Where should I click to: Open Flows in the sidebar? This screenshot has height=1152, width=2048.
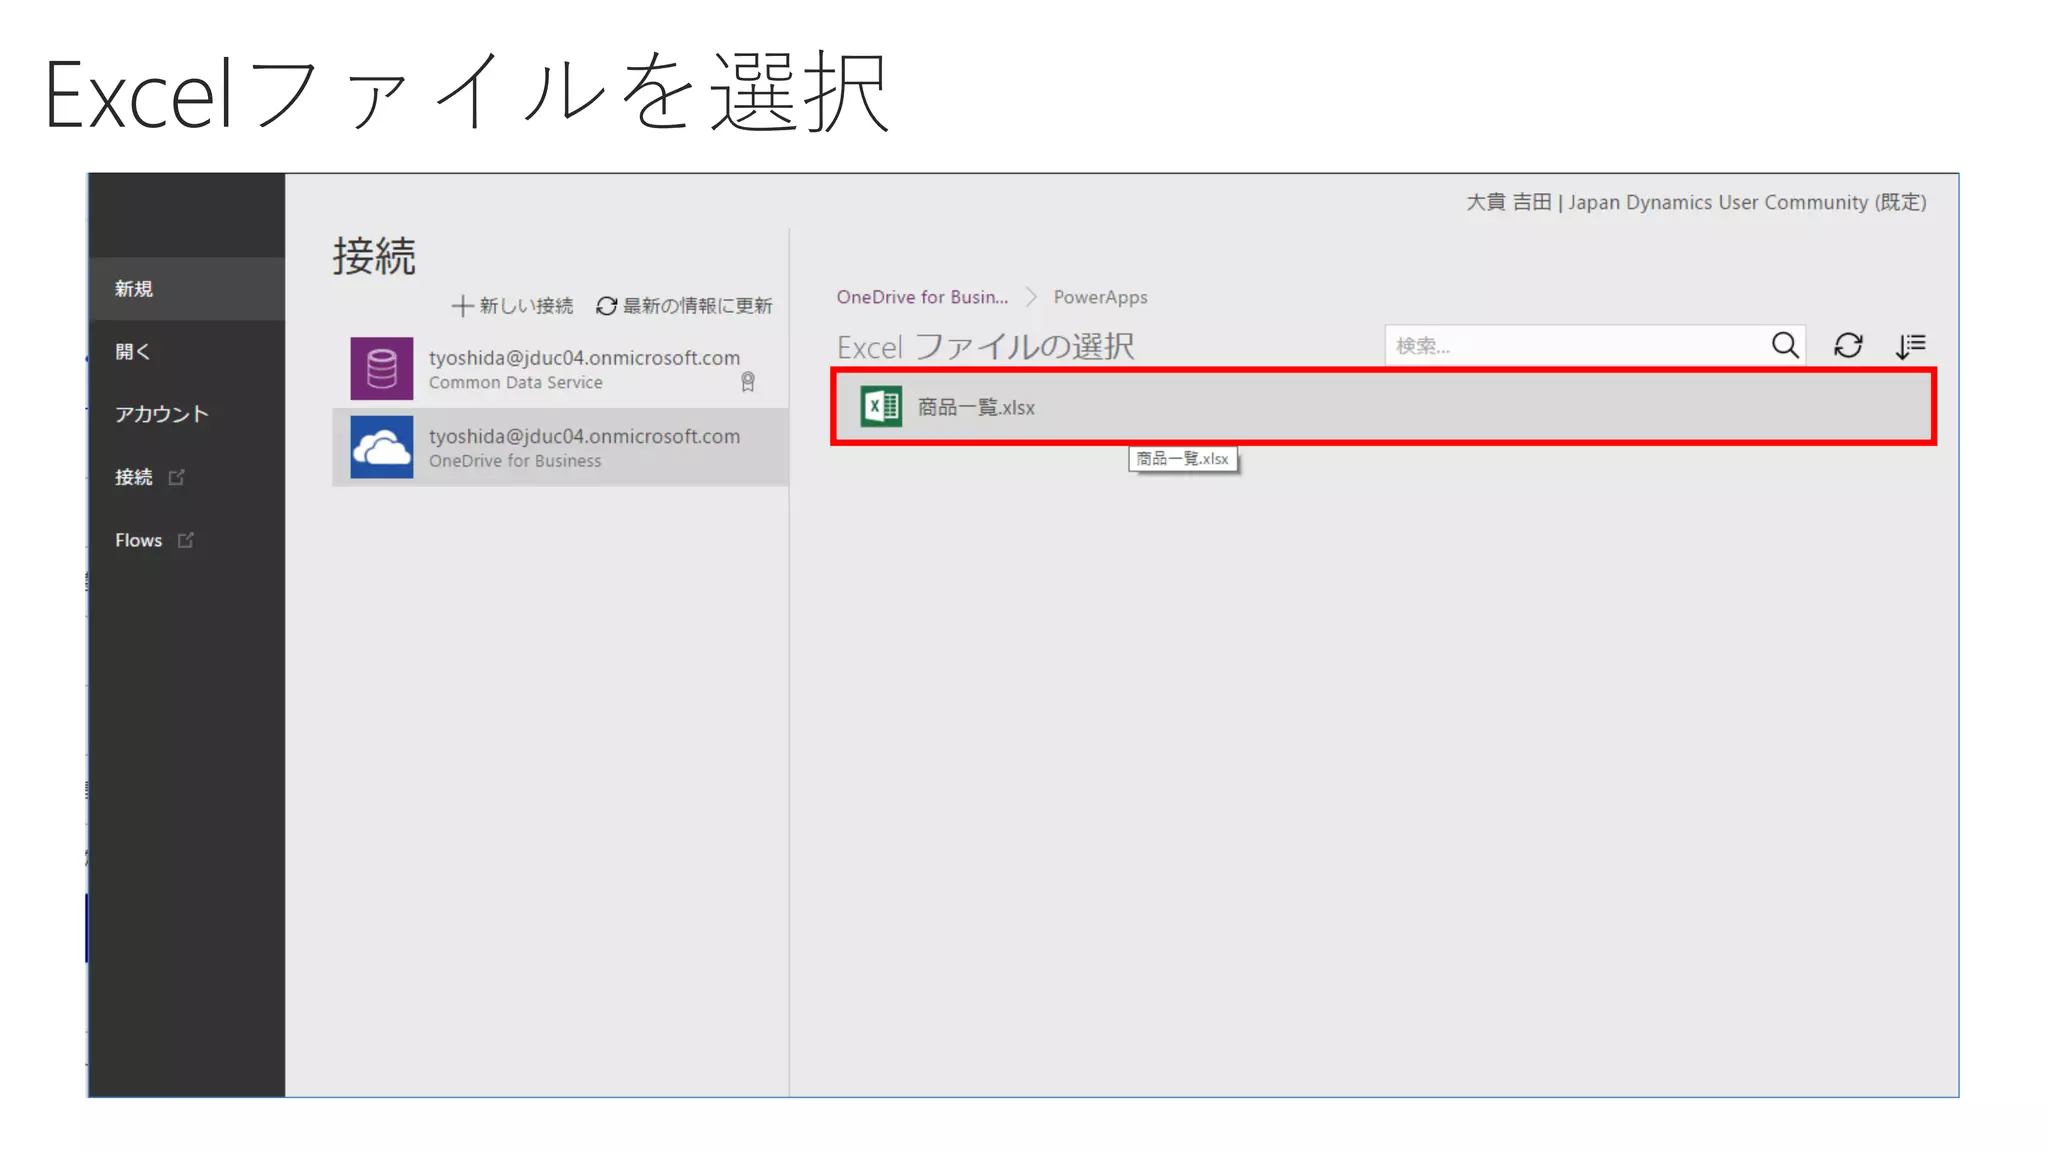tap(186, 540)
